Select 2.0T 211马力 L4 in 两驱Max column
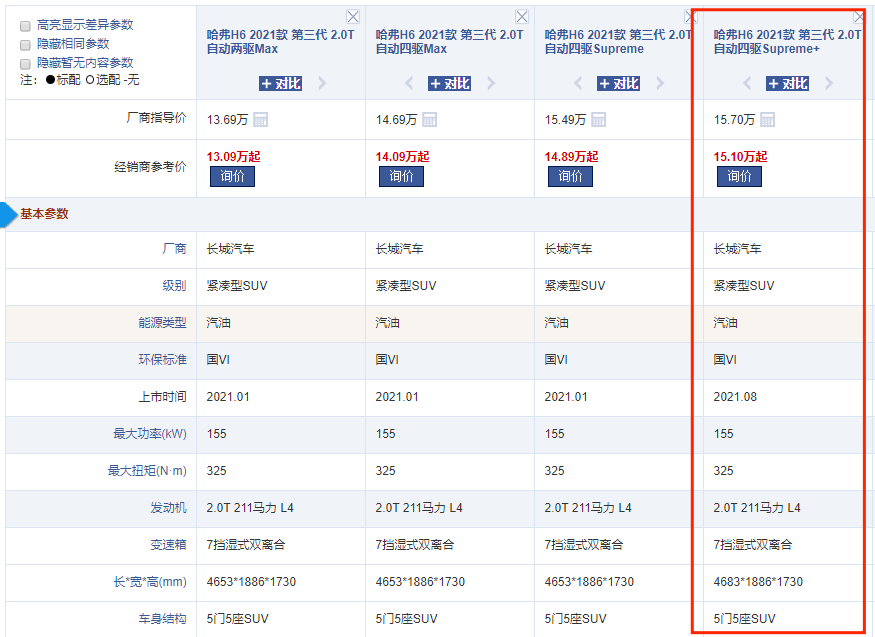The height and width of the screenshot is (637, 875). point(250,508)
